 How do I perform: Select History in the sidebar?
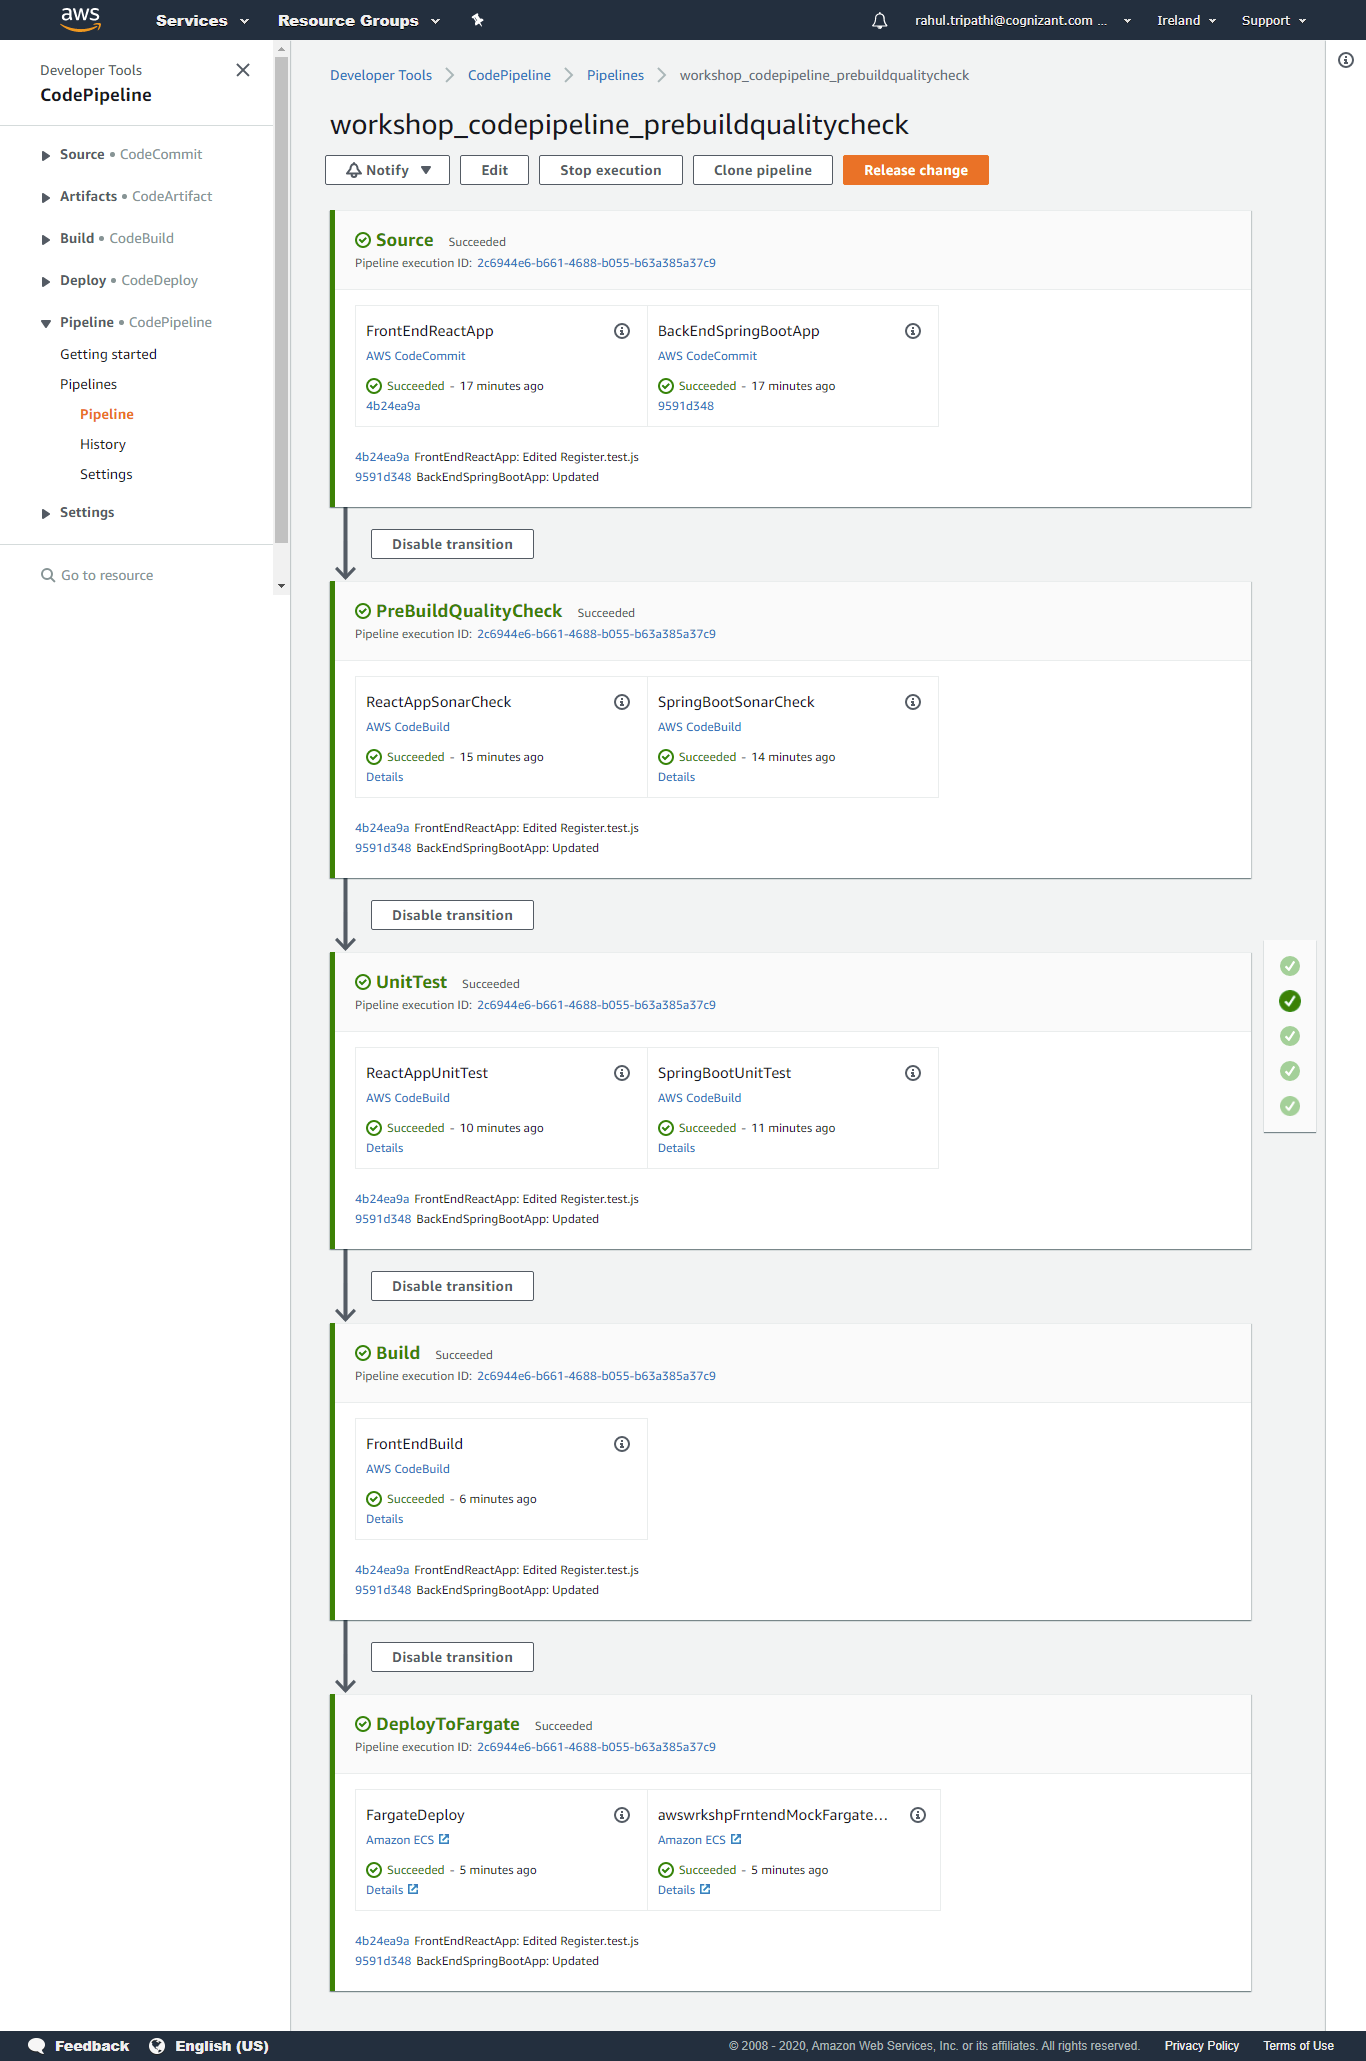pyautogui.click(x=103, y=444)
